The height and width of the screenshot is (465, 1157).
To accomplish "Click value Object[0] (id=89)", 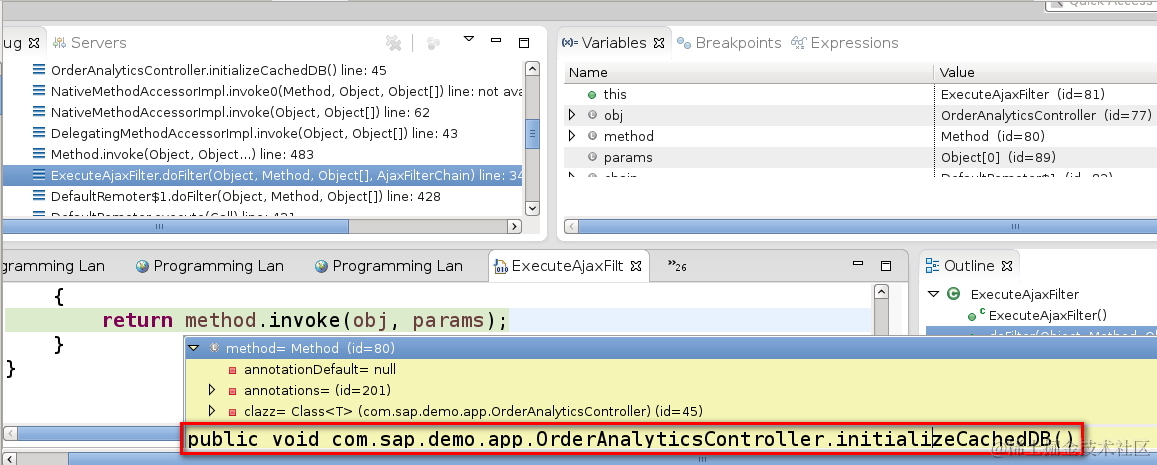I will point(998,157).
